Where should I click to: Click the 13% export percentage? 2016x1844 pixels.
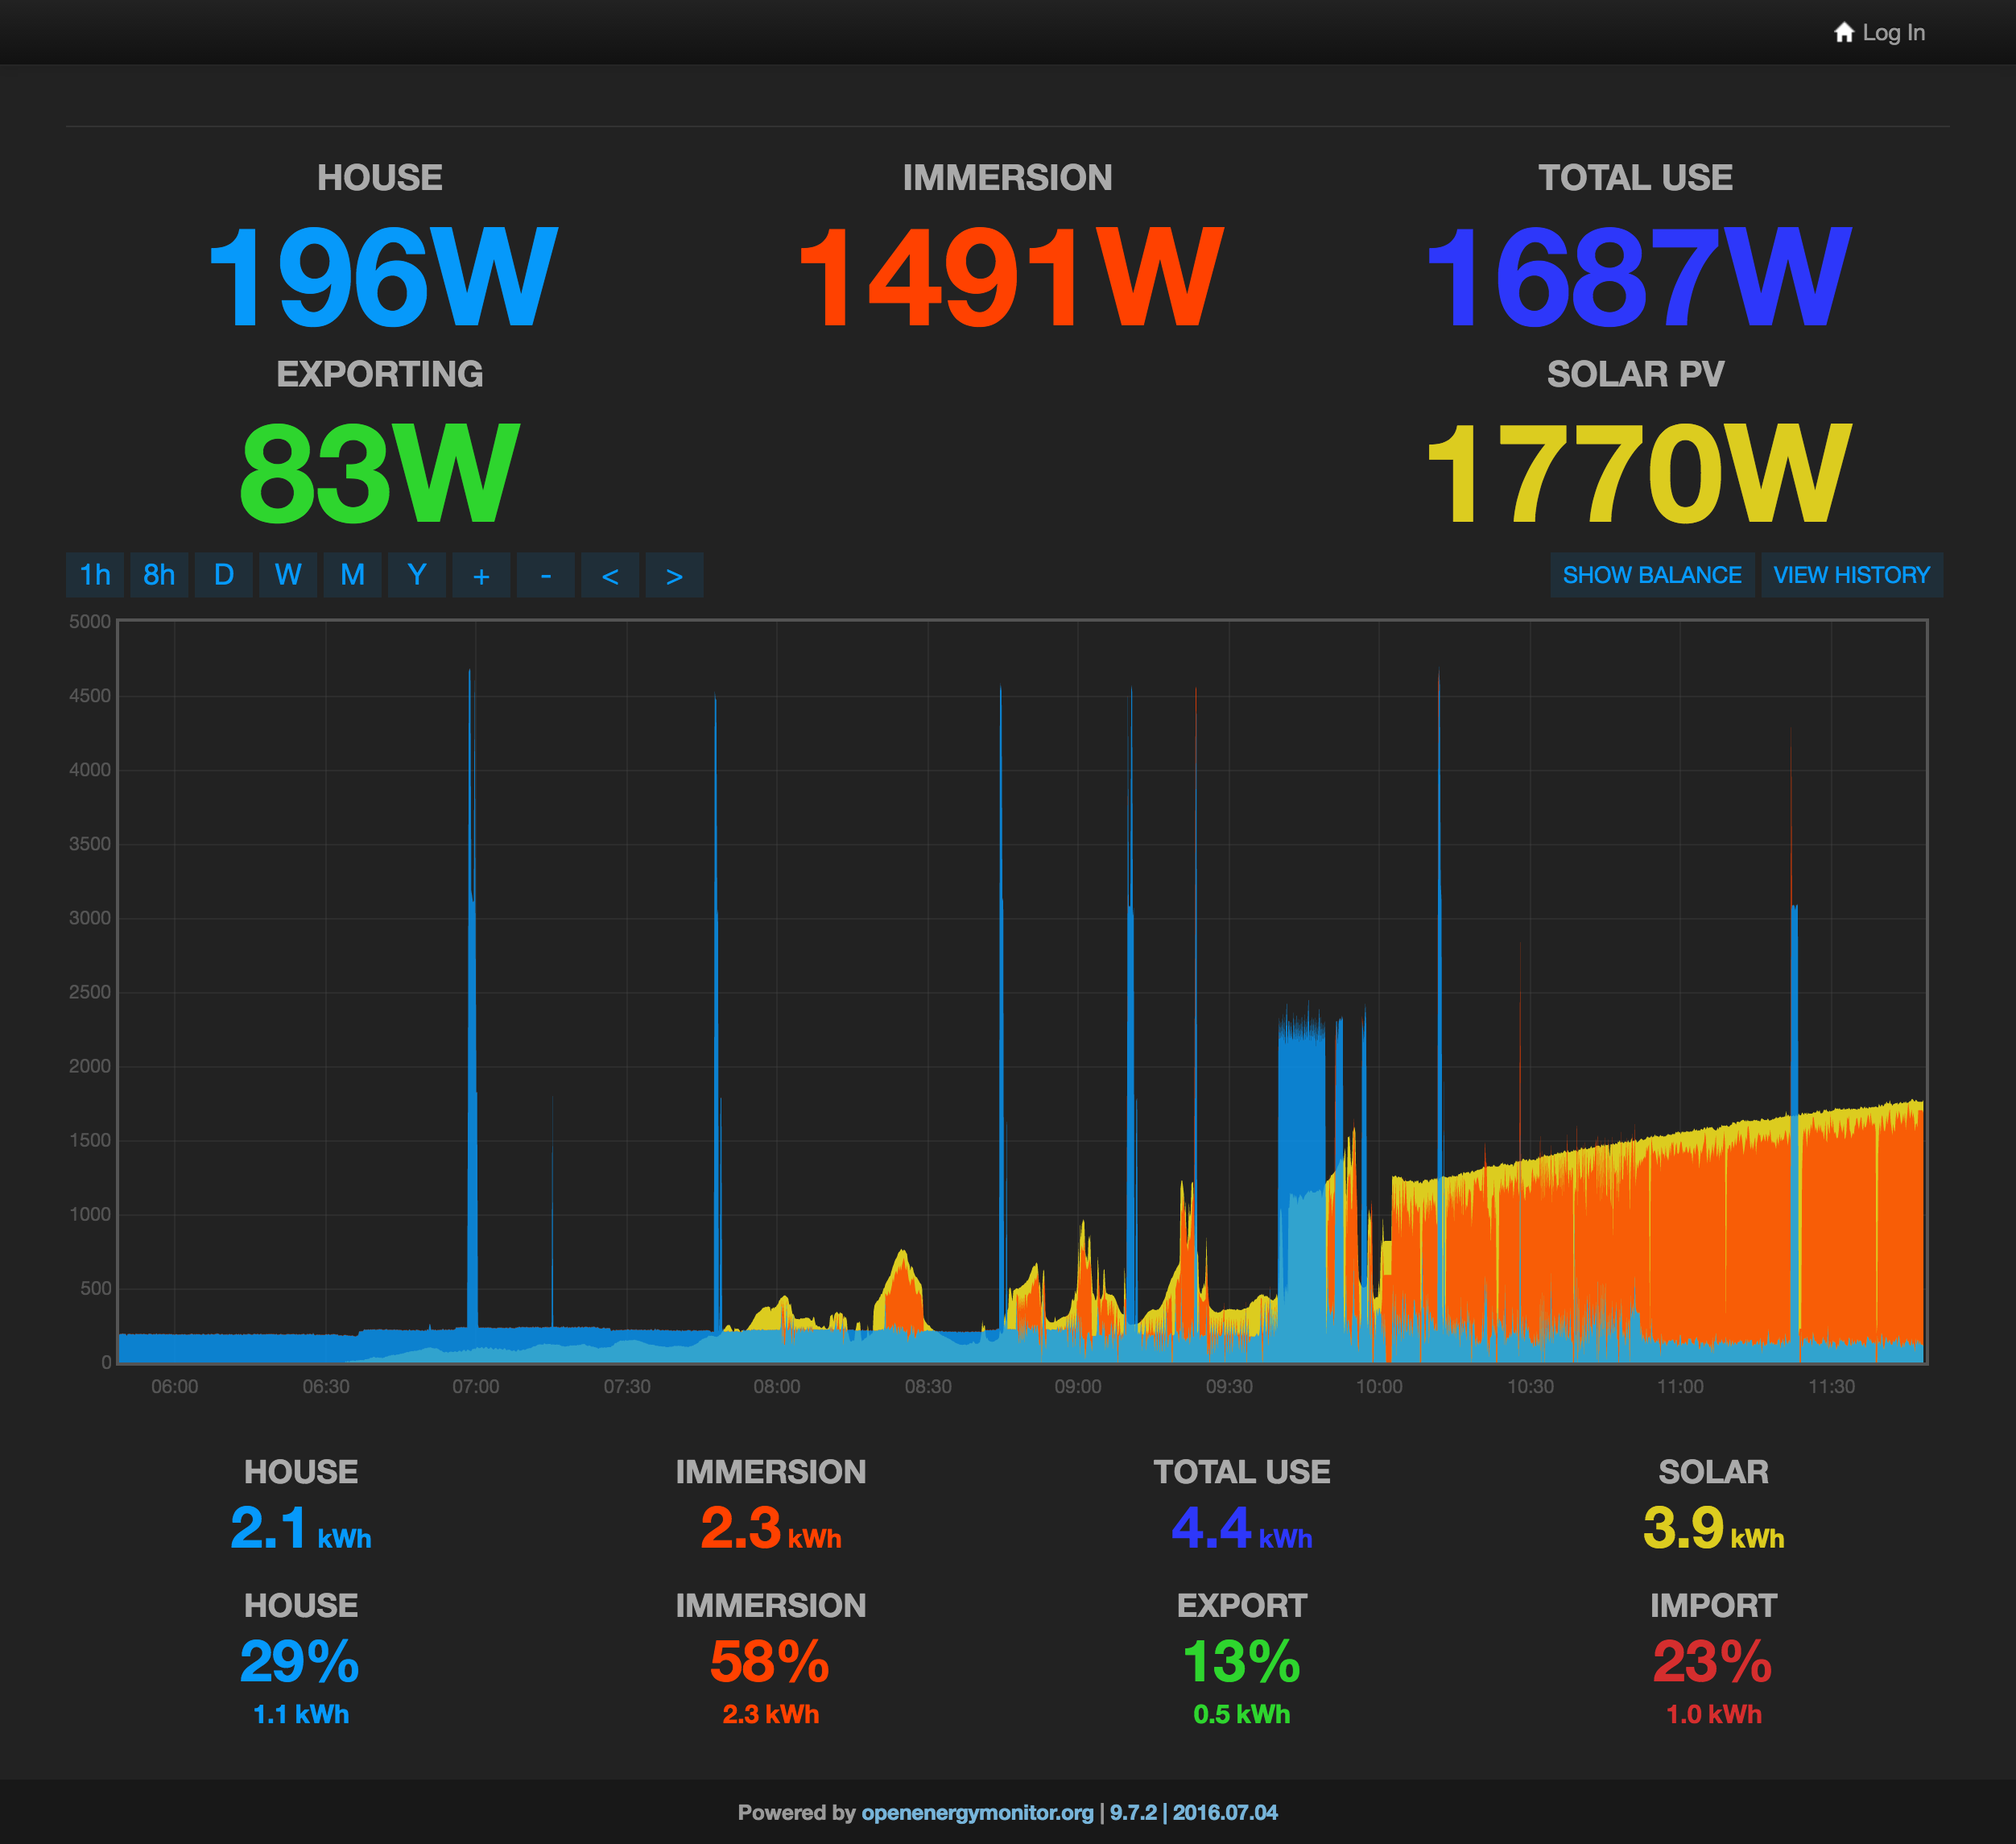click(x=1242, y=1662)
